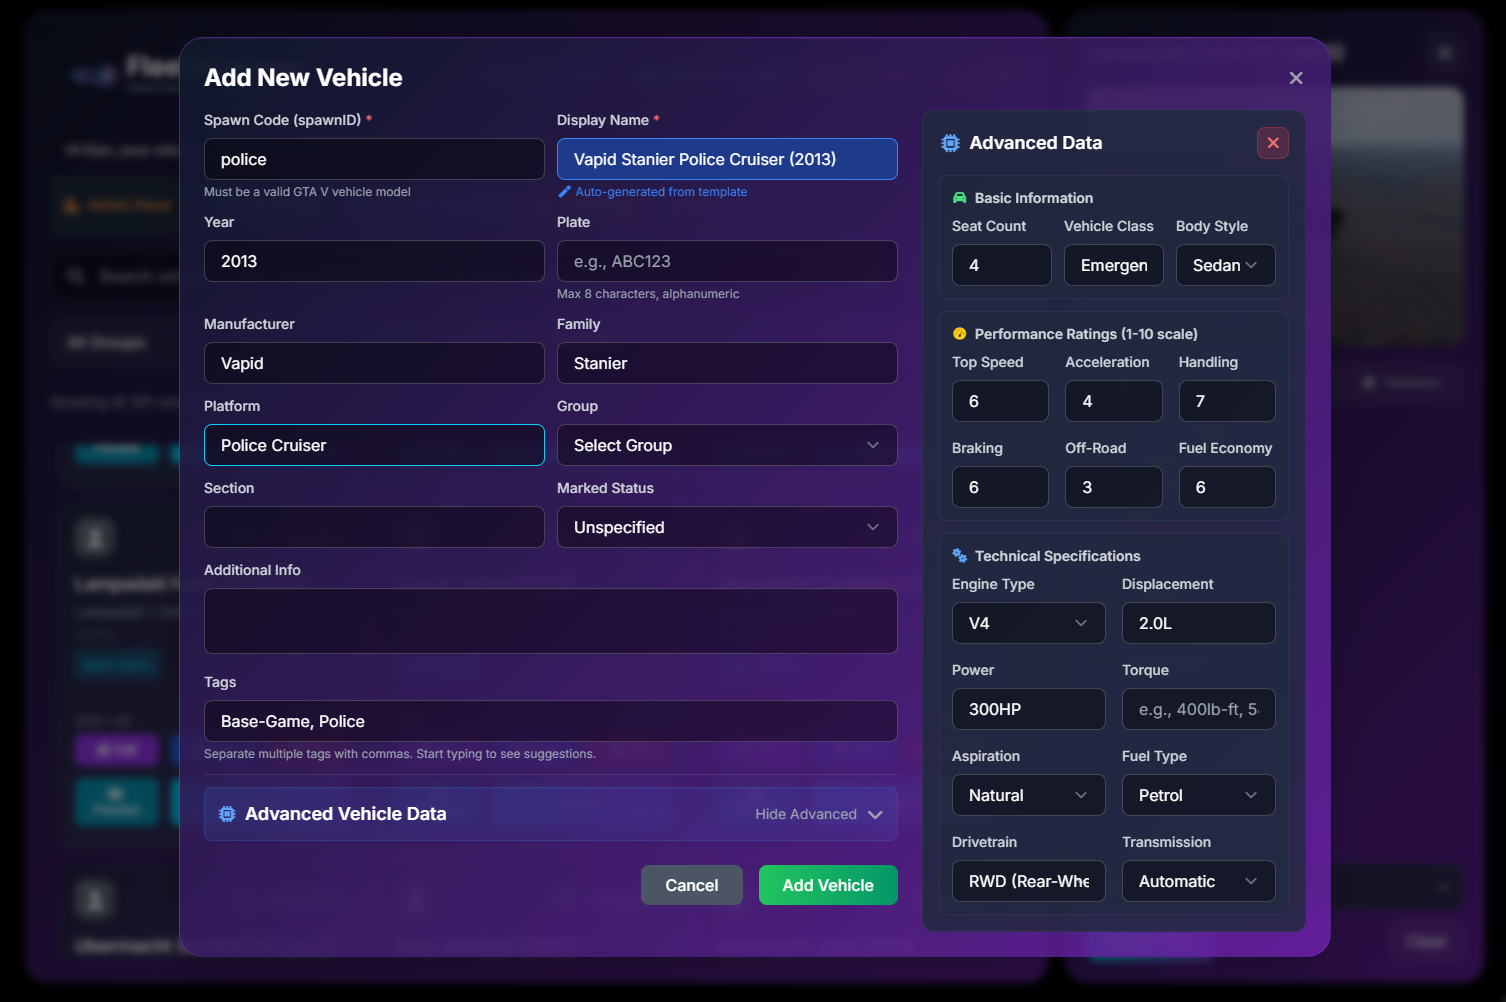Image resolution: width=1506 pixels, height=1002 pixels.
Task: Expand the Engine Type V4 dropdown
Action: pyautogui.click(x=1028, y=623)
